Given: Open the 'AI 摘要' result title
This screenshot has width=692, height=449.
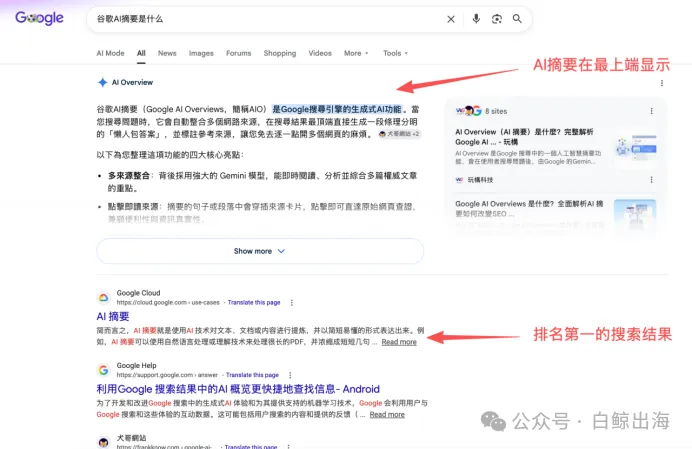Looking at the screenshot, I should coord(113,316).
